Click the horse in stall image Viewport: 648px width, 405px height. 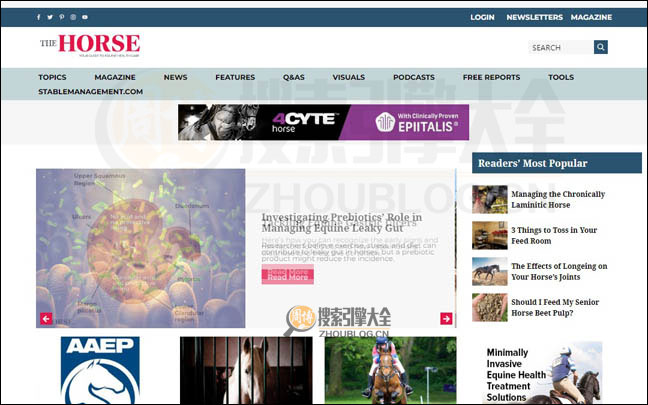(246, 370)
